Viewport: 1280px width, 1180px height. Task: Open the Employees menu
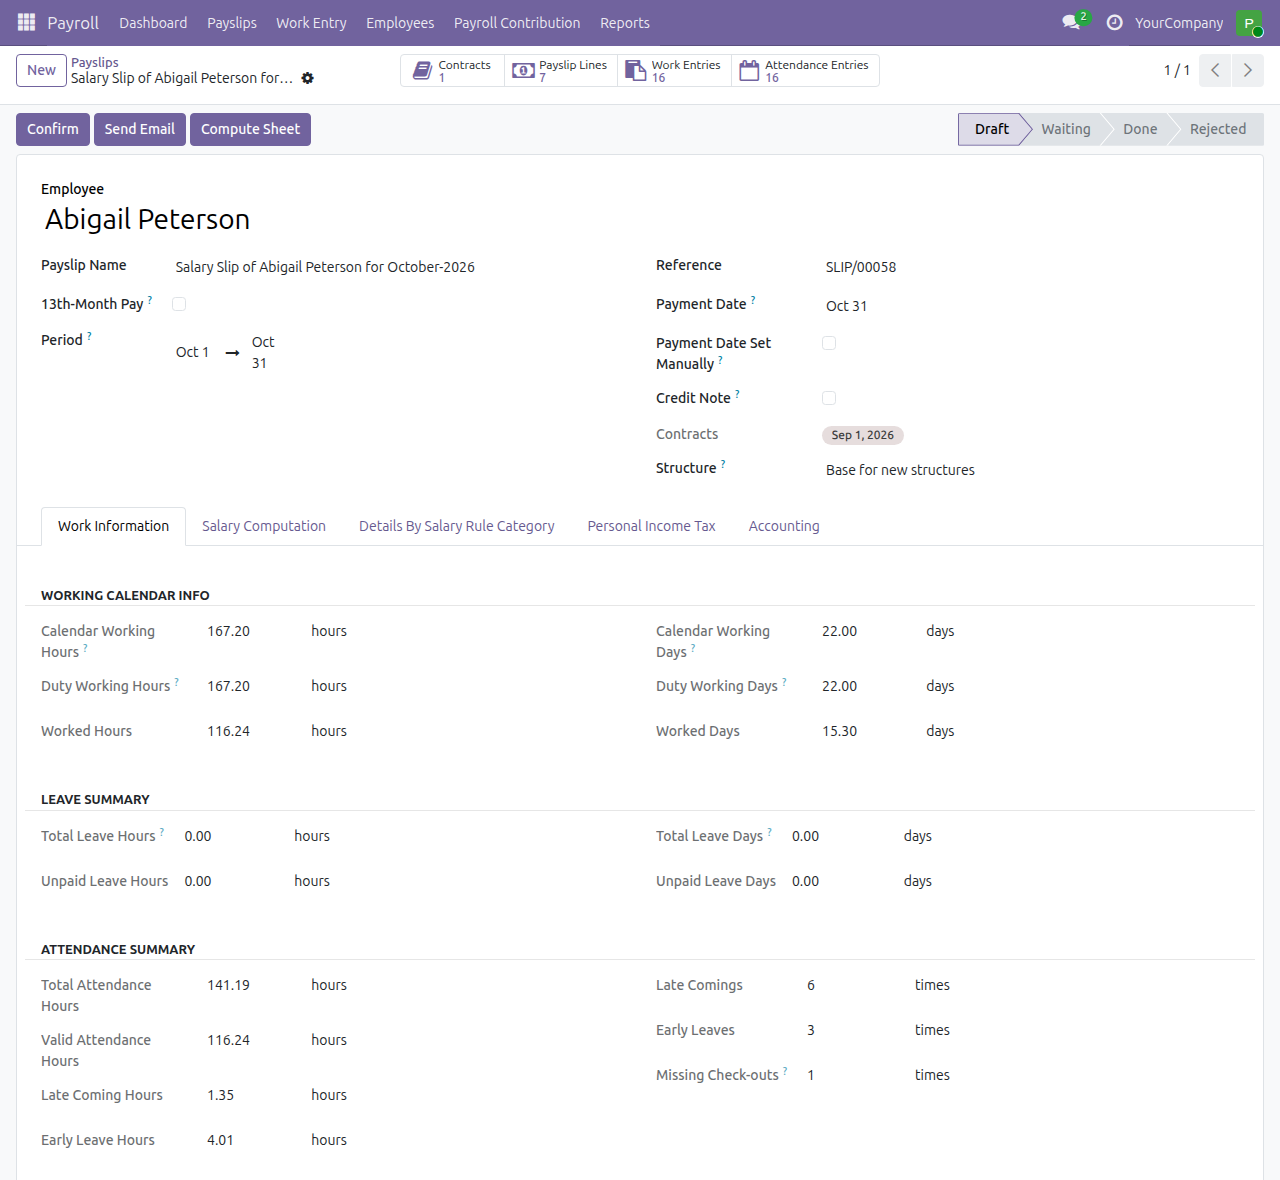[400, 22]
